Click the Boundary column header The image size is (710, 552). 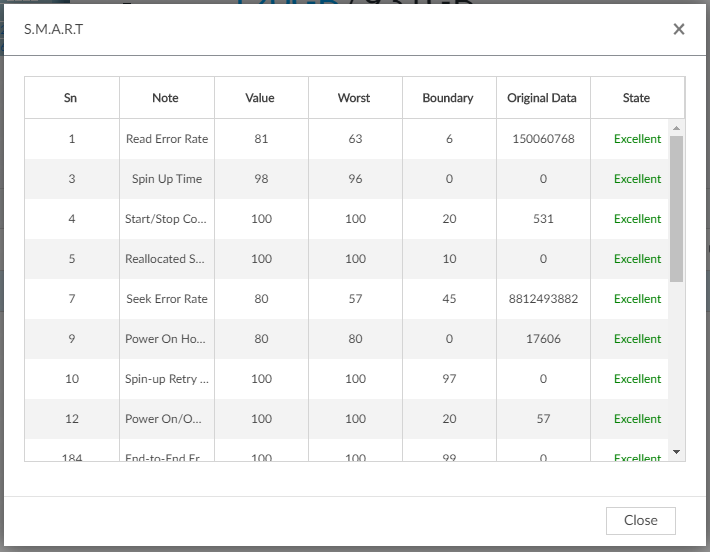pos(448,98)
